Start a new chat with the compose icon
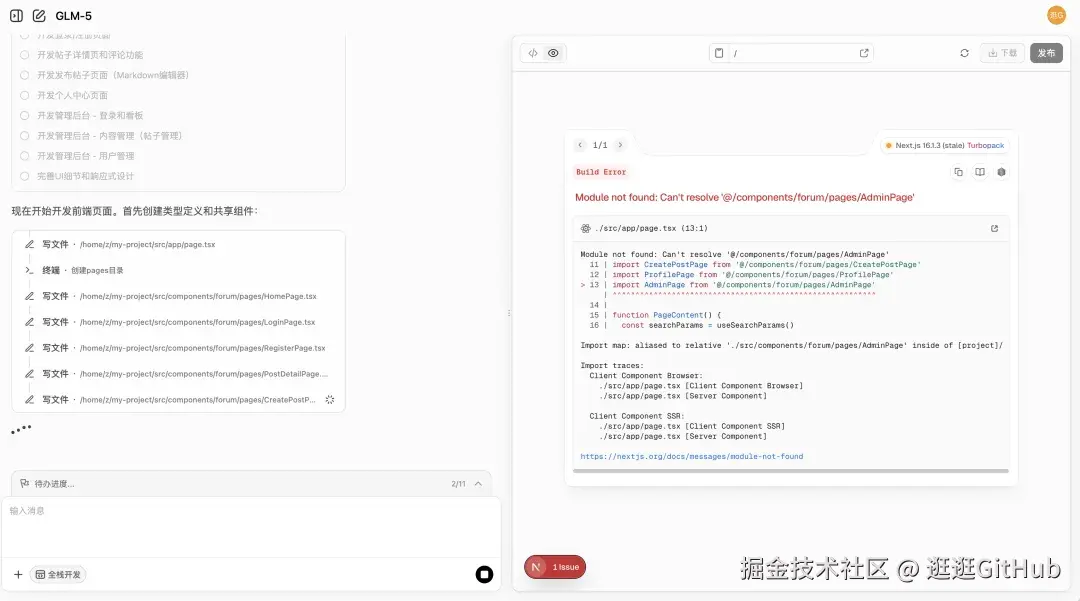The image size is (1080, 601). coord(39,16)
